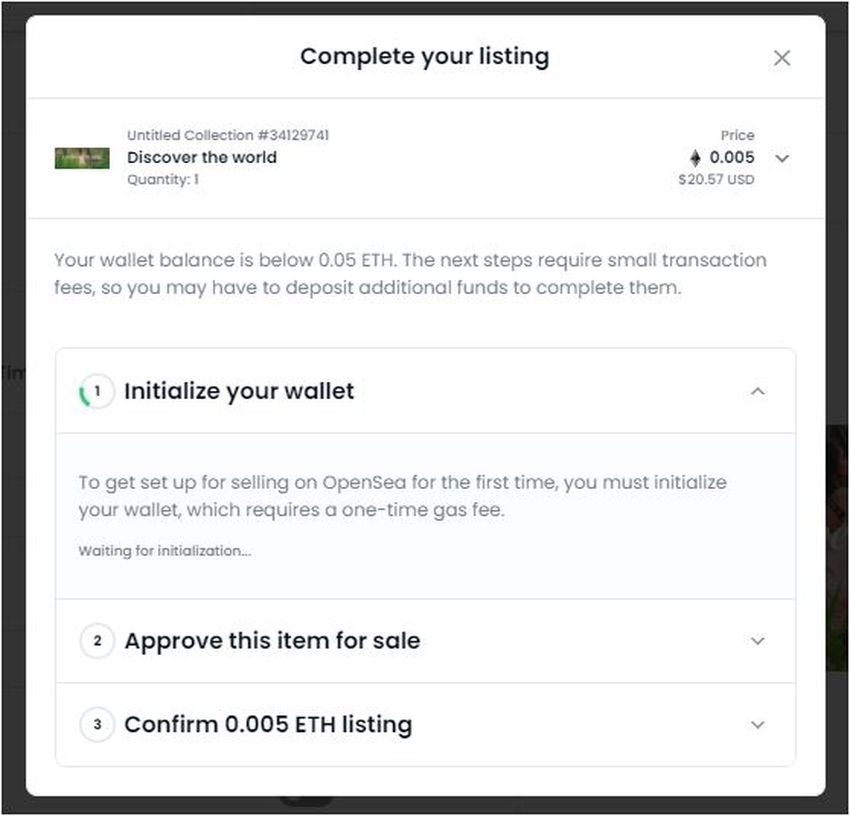The width and height of the screenshot is (850, 816).
Task: Click the 0.005 price amount
Action: click(732, 157)
